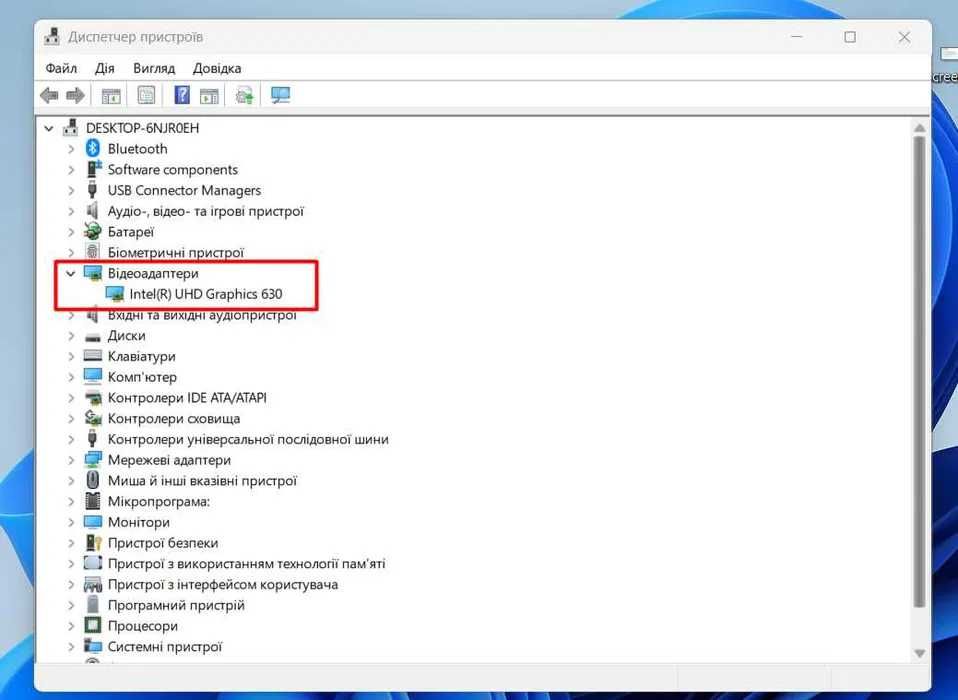Screen dimensions: 958x700
Task: Select Вхідні та вихідні аудіопристрої row
Action: pyautogui.click(x=202, y=315)
